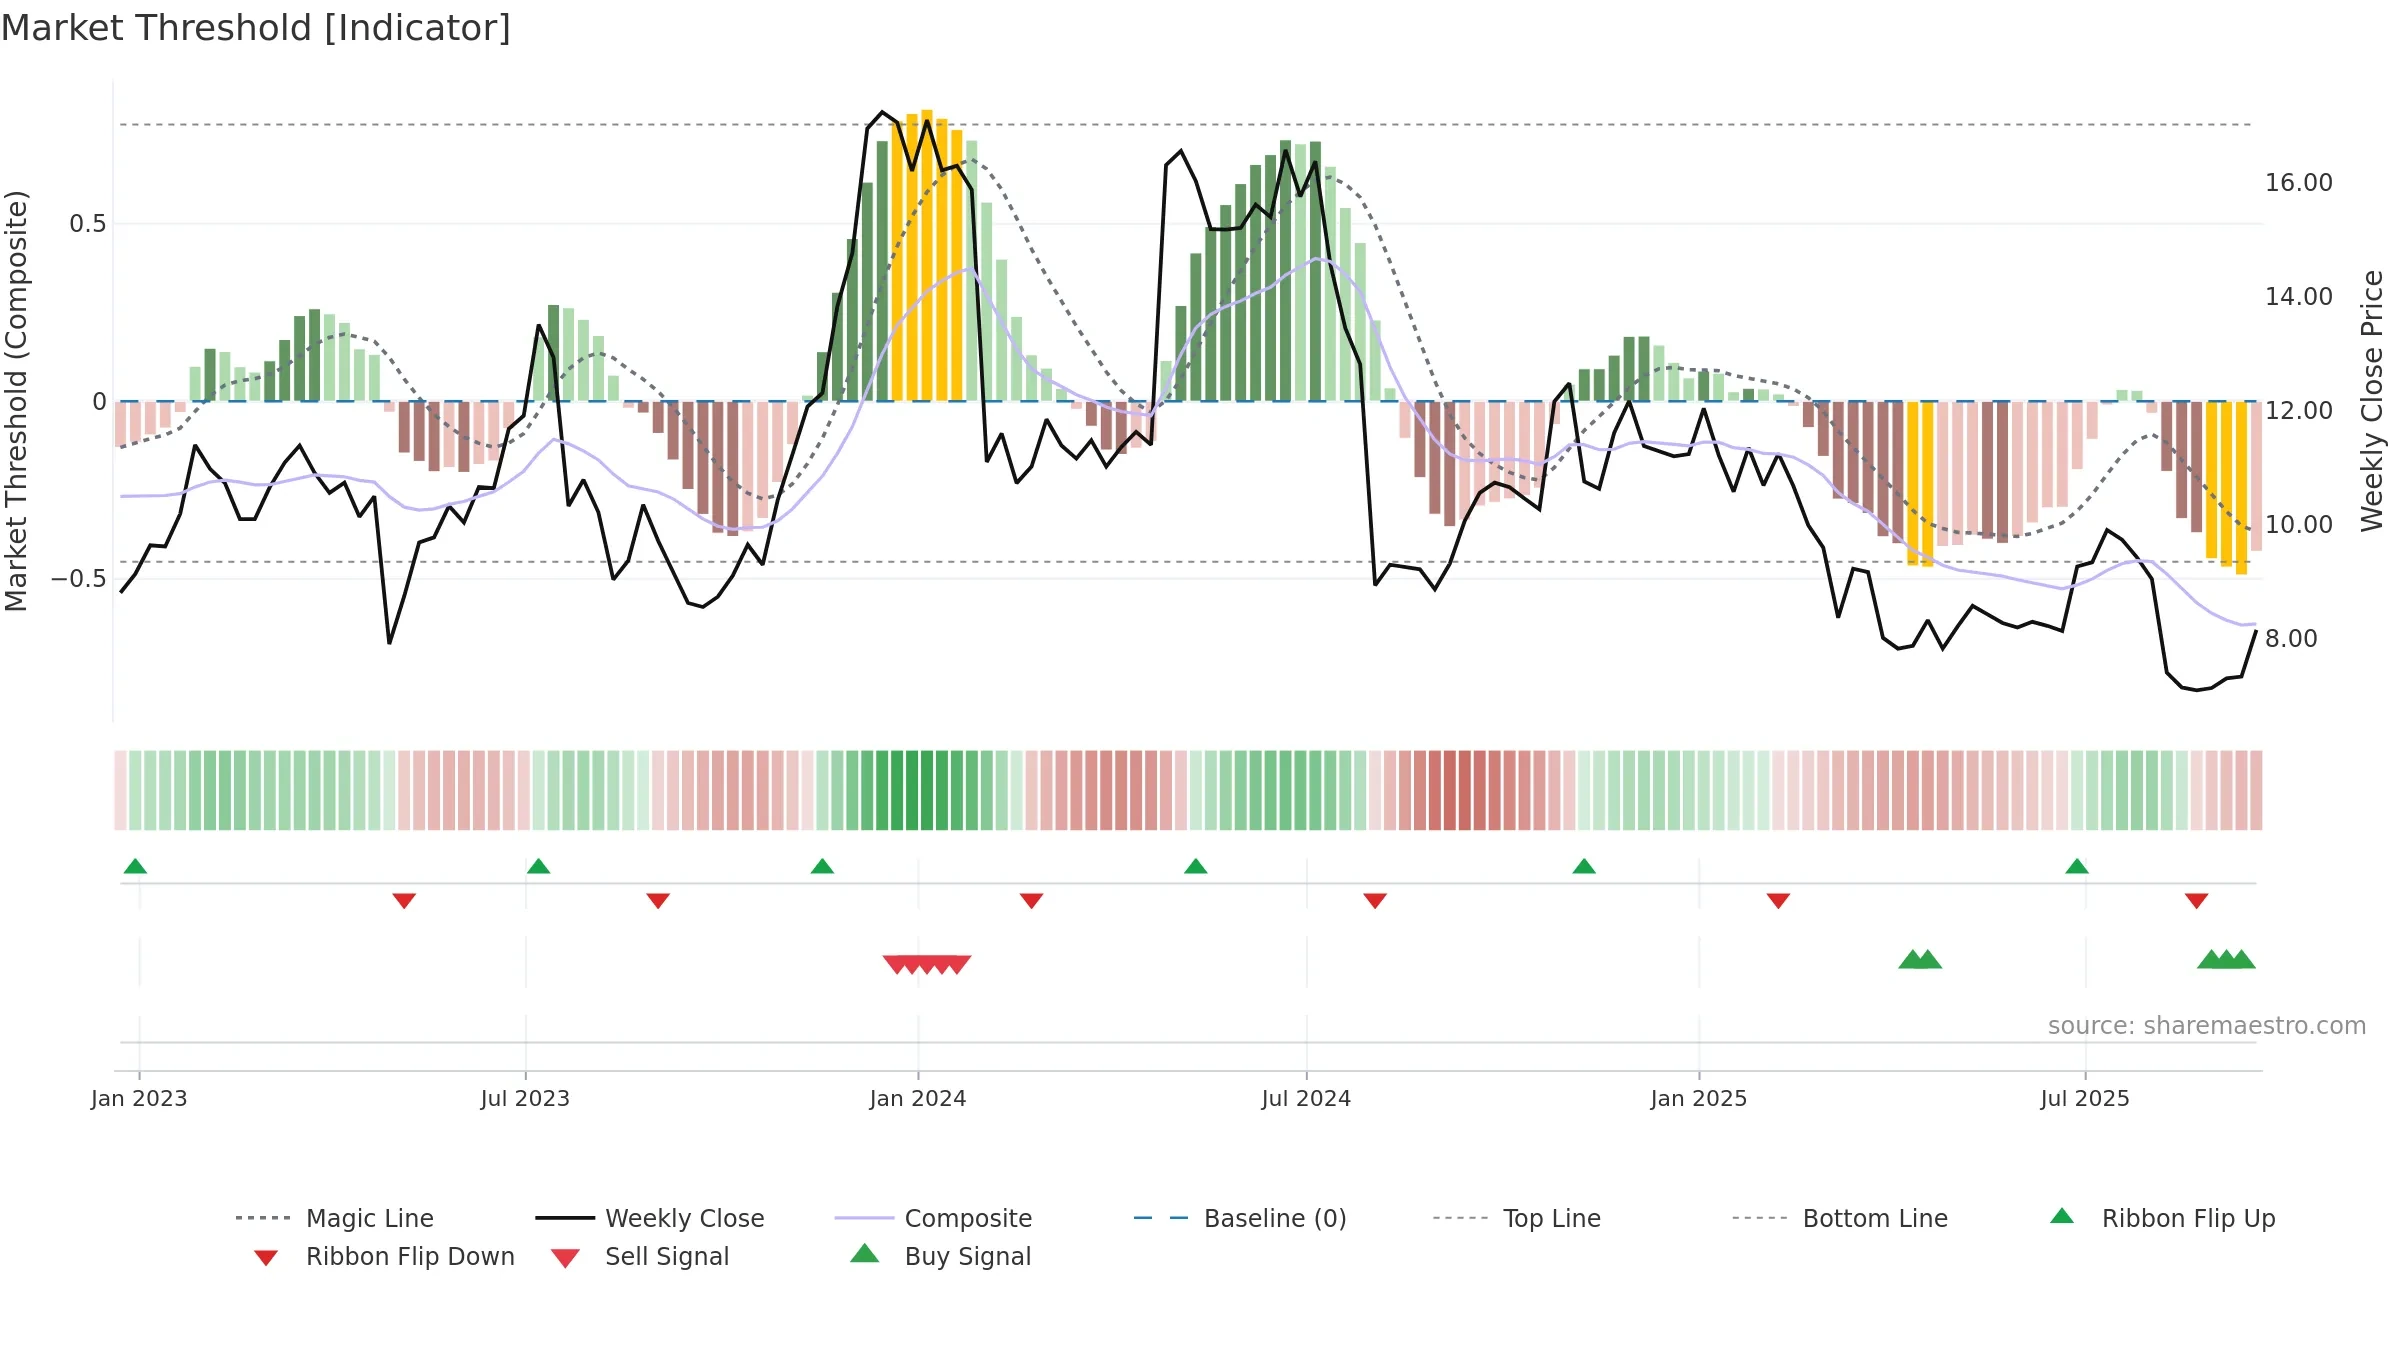Click the Jan 2025 x-axis label
2400x1350 pixels.
point(1699,1098)
